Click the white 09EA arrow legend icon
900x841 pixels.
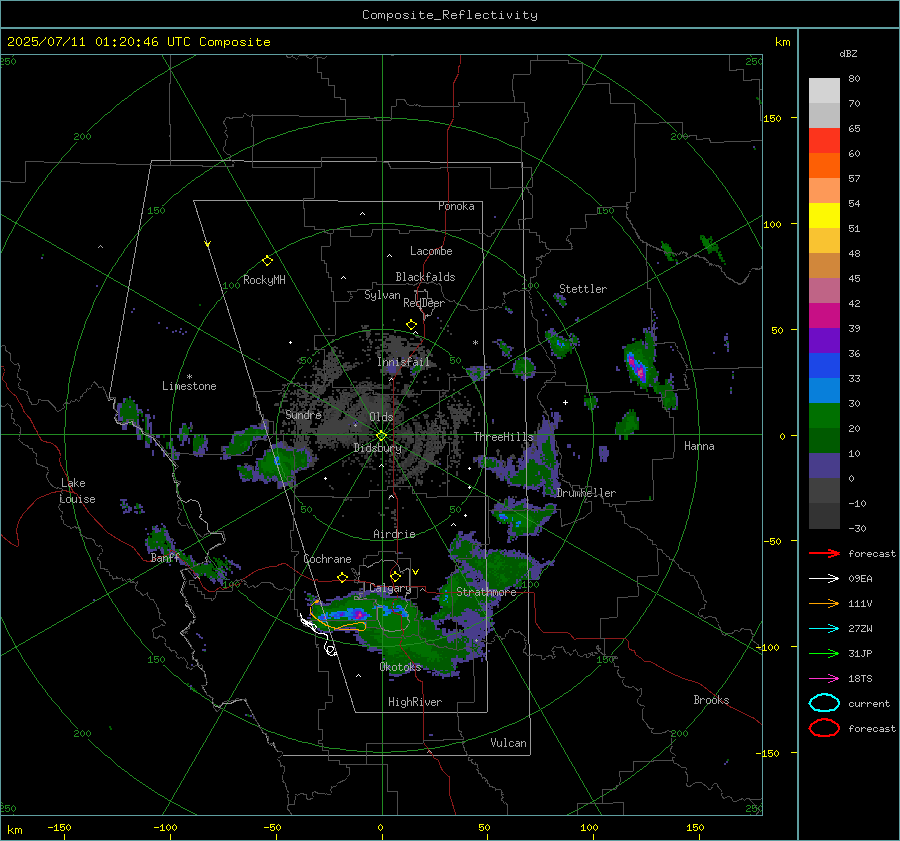tap(824, 579)
